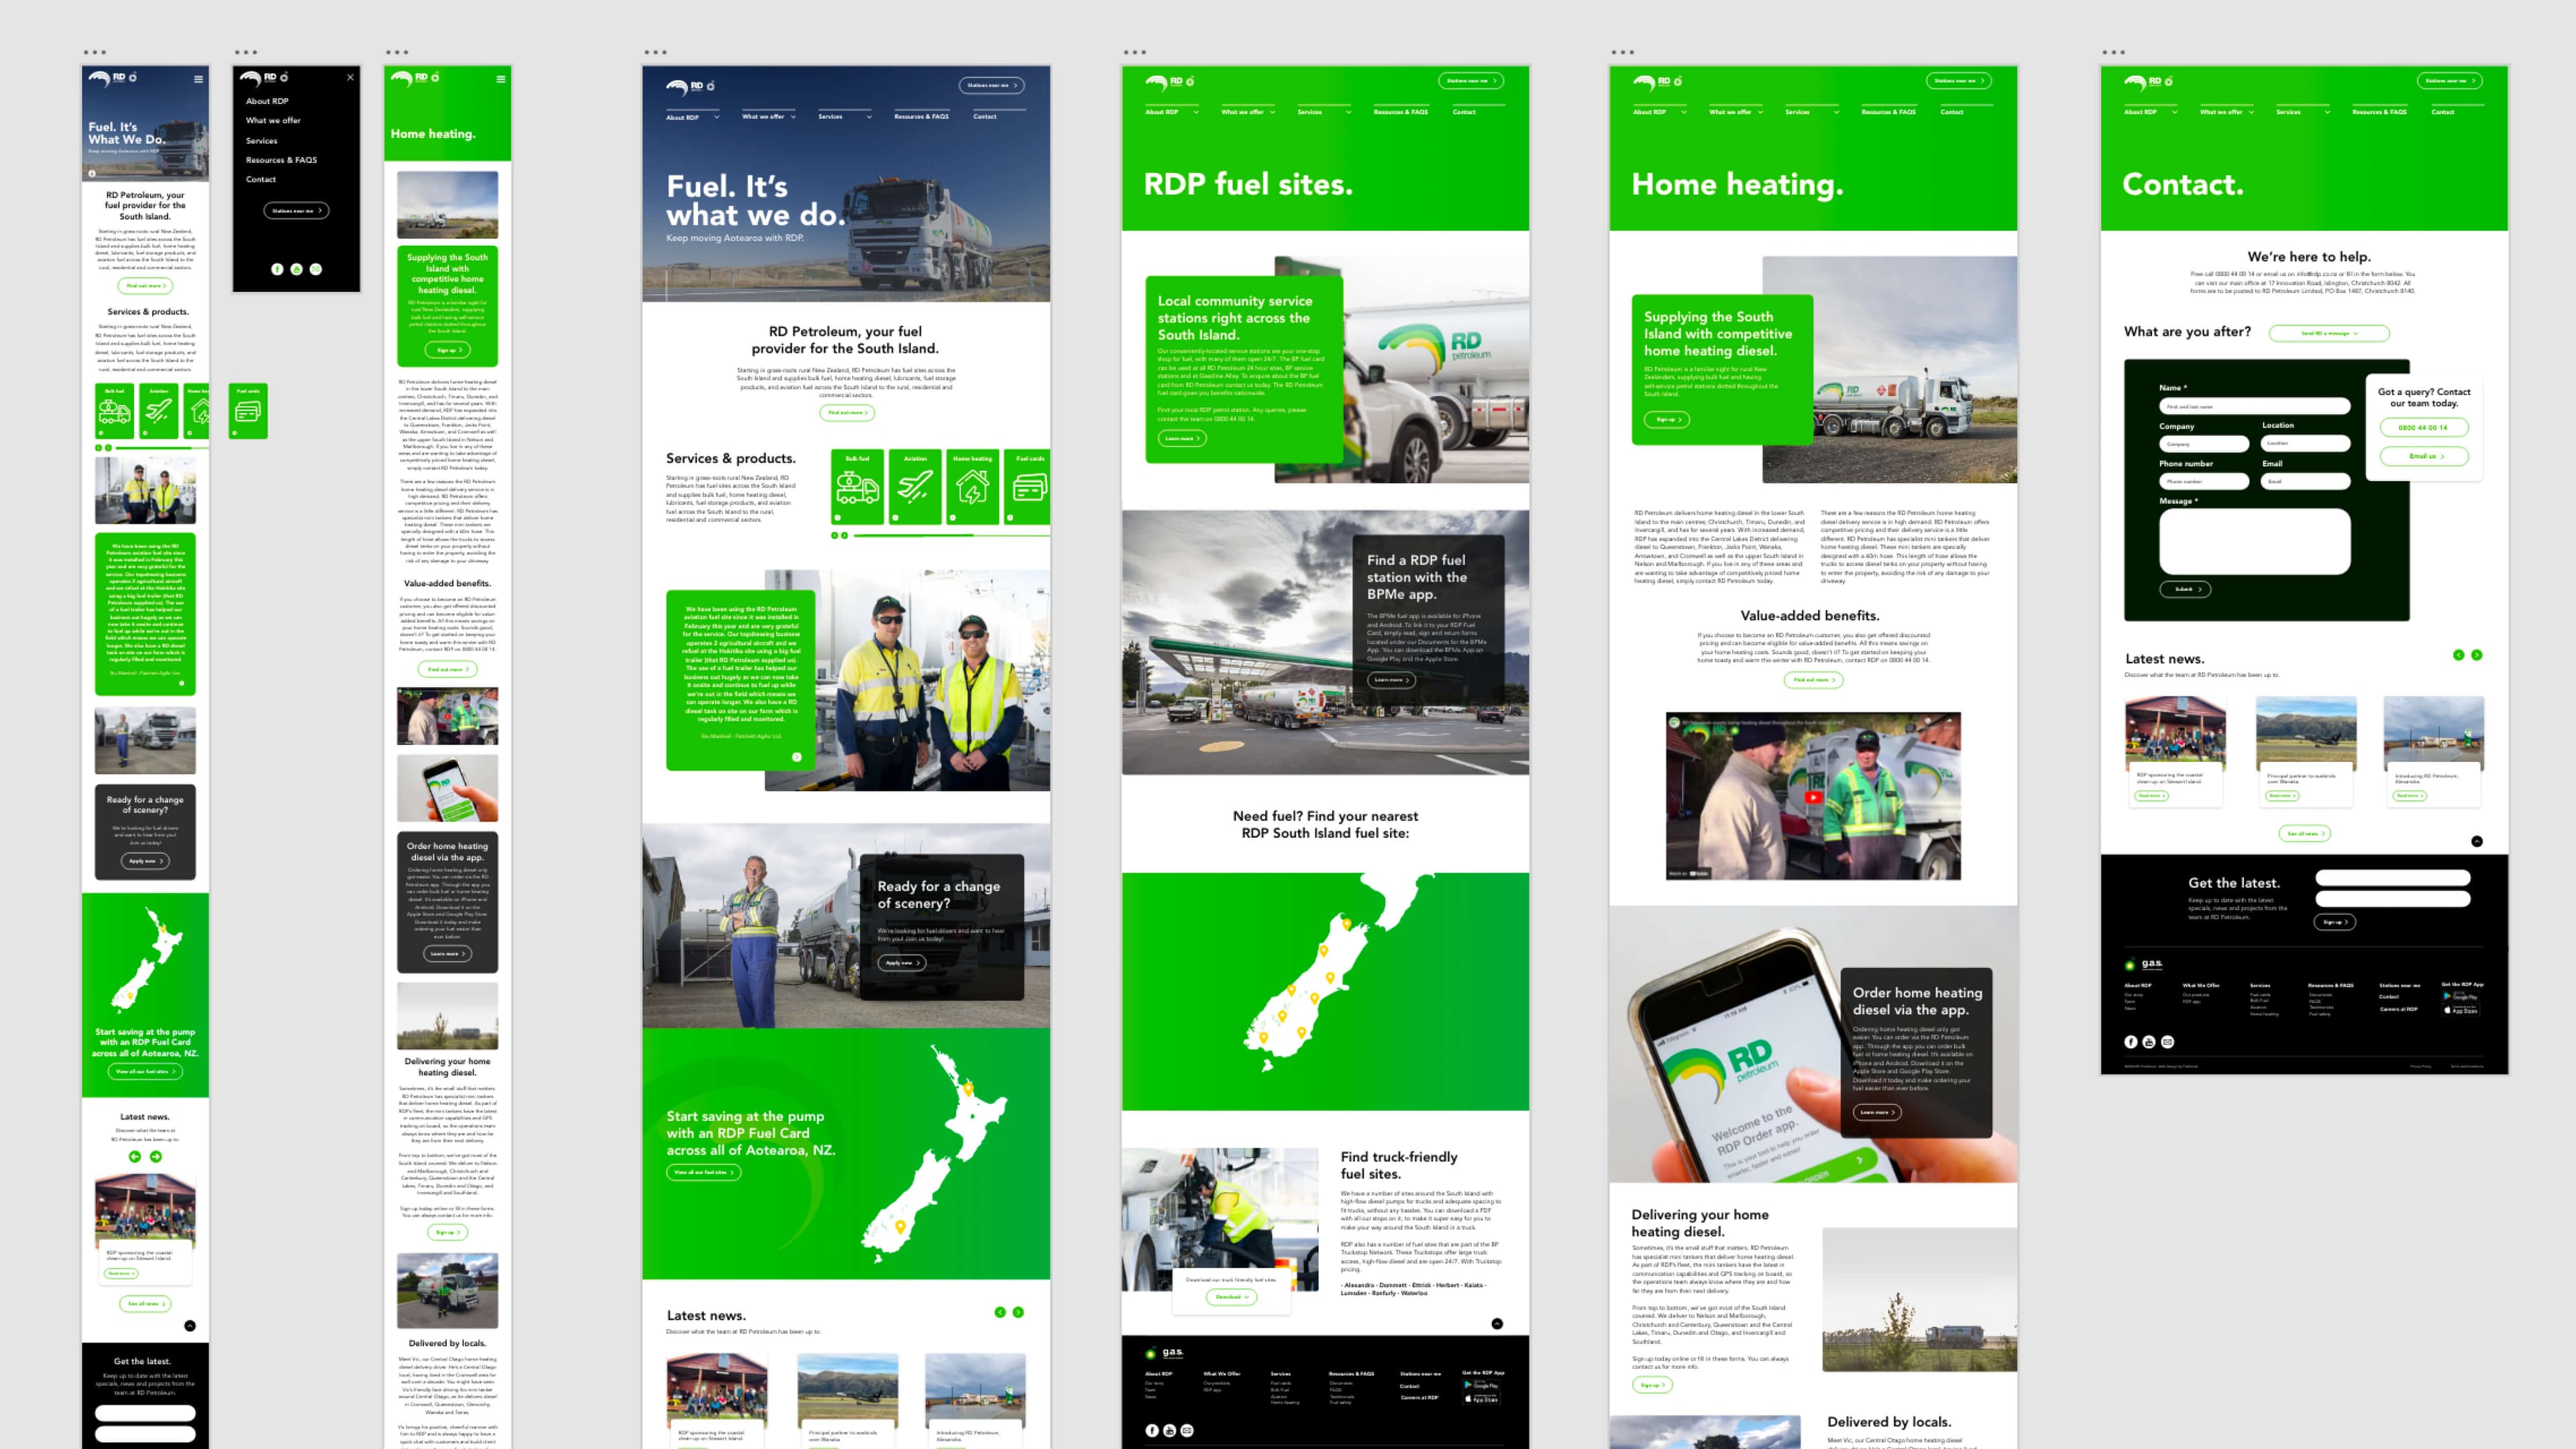
Task: Open Download dropdown under truck-friendly sites image
Action: coord(1231,1297)
